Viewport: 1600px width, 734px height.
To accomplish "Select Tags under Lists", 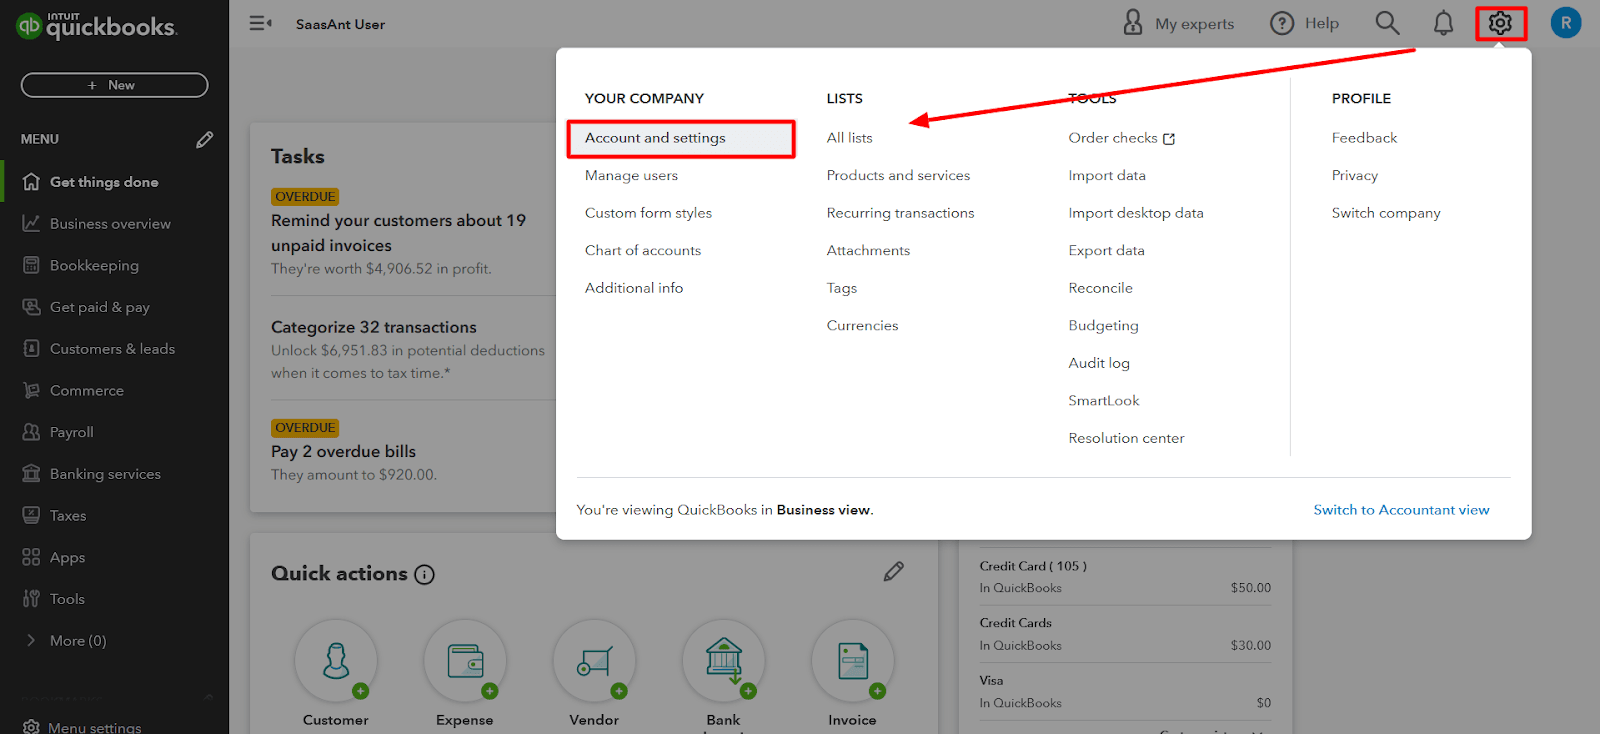I will [842, 288].
